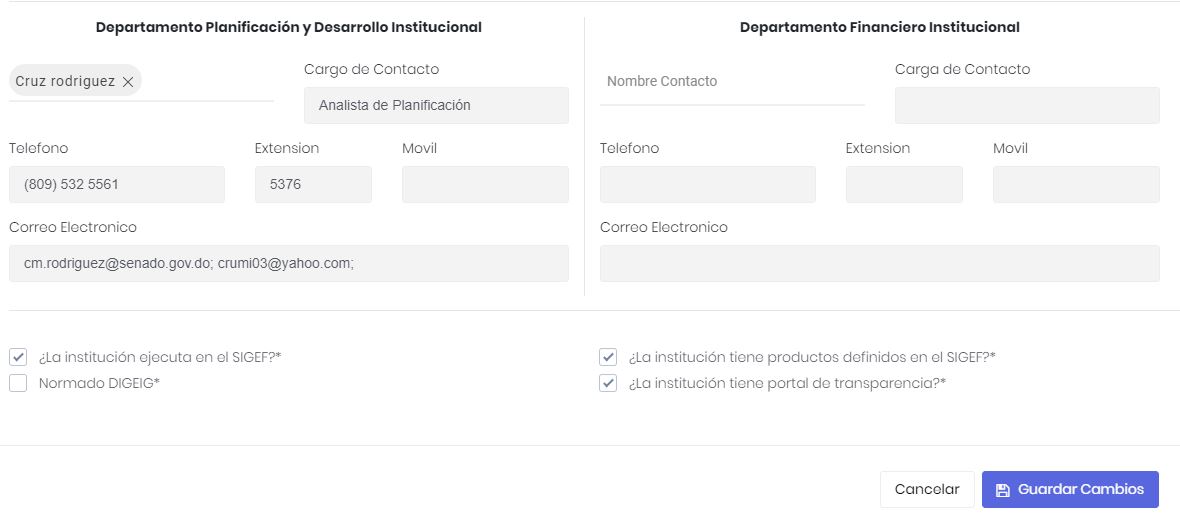
Task: Enable the Normado DIGEIG checkbox
Action: [18, 383]
